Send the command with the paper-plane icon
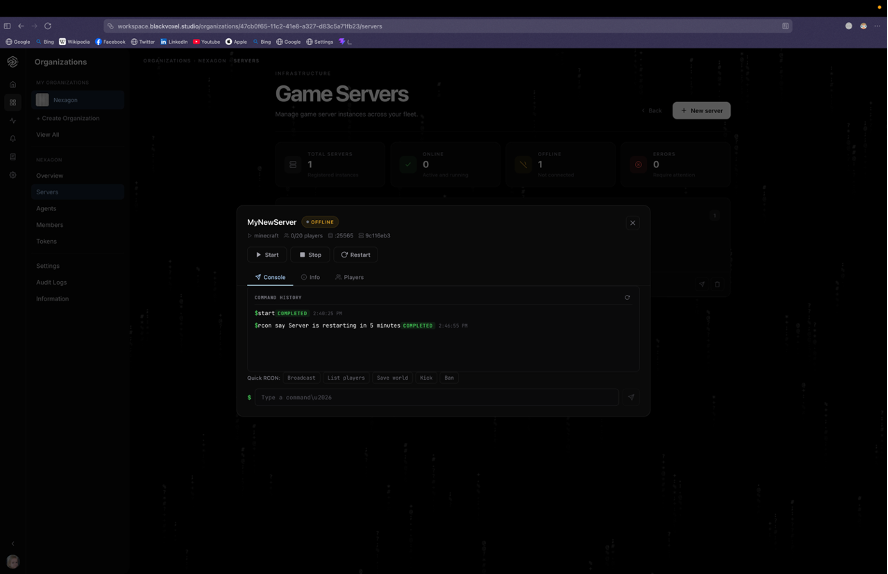 [631, 397]
